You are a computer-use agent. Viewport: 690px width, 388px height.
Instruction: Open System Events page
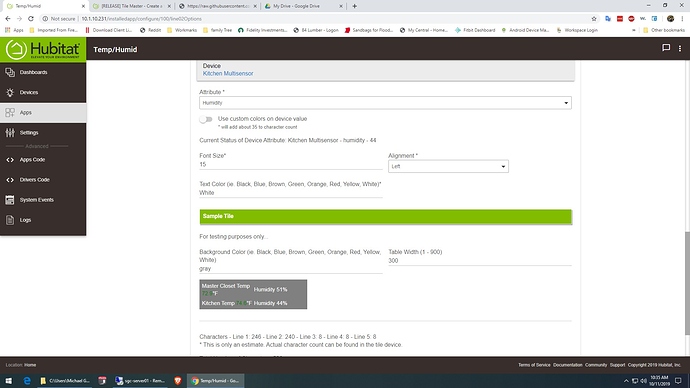(x=43, y=200)
